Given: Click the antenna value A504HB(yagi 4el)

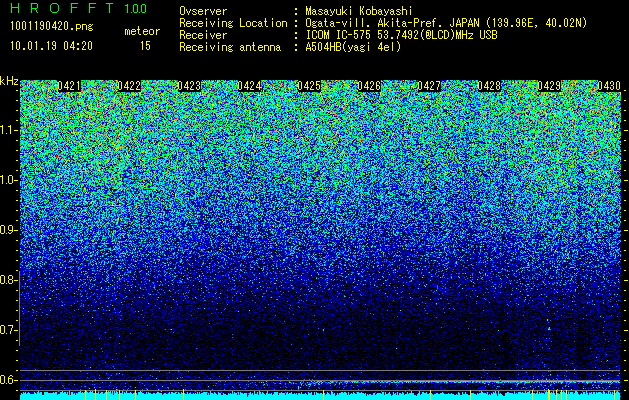Looking at the screenshot, I should (353, 47).
